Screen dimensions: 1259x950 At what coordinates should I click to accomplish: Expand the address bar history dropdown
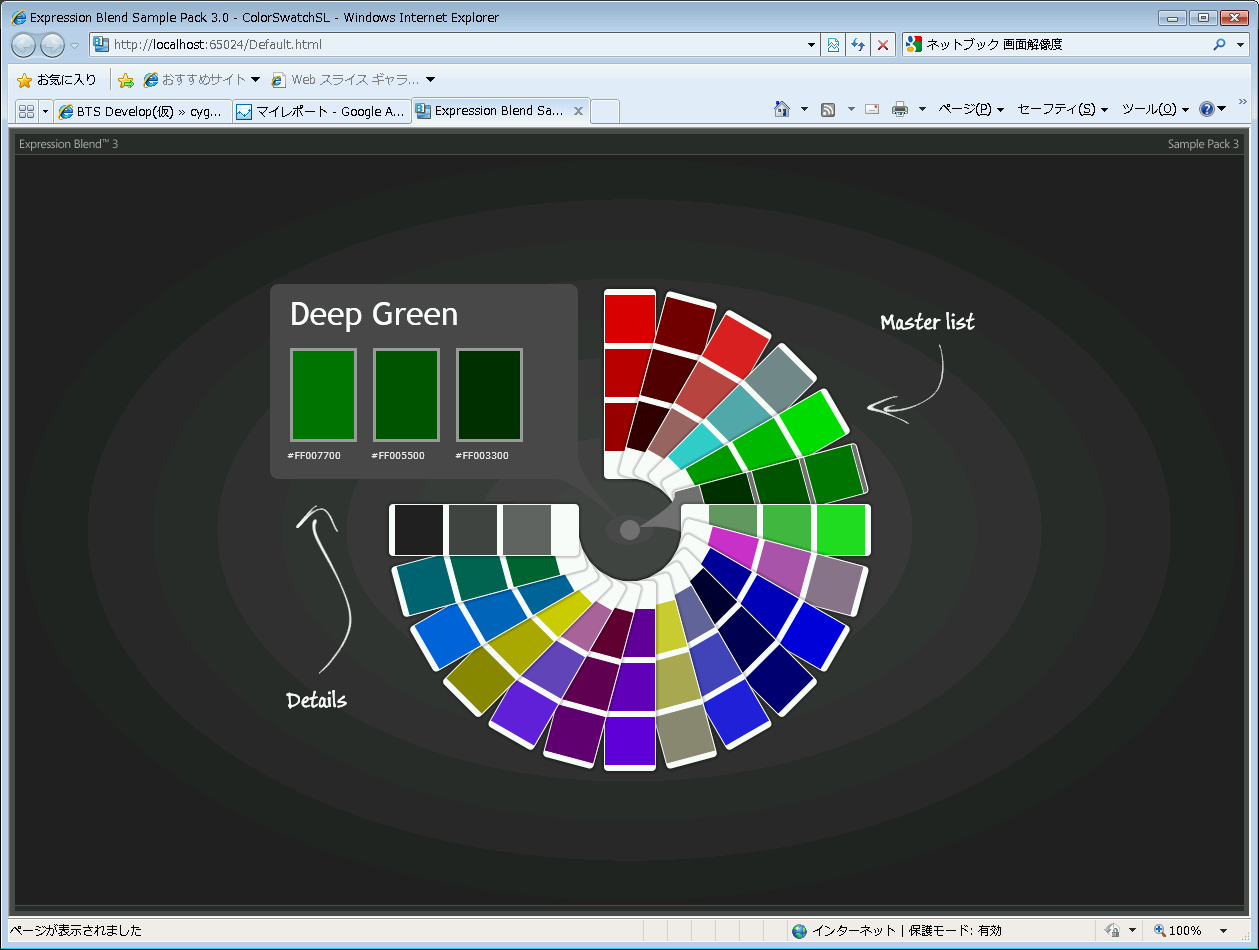(x=811, y=45)
